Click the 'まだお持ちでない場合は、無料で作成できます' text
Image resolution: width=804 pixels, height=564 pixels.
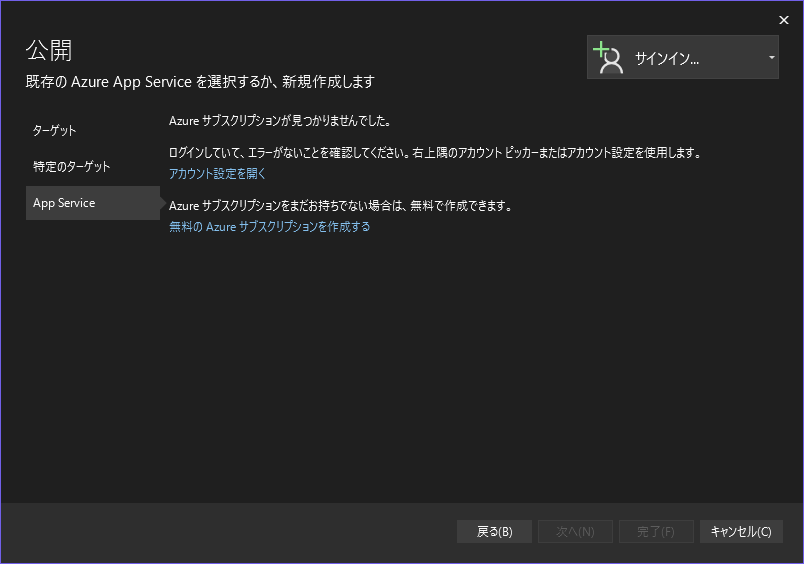(401, 206)
